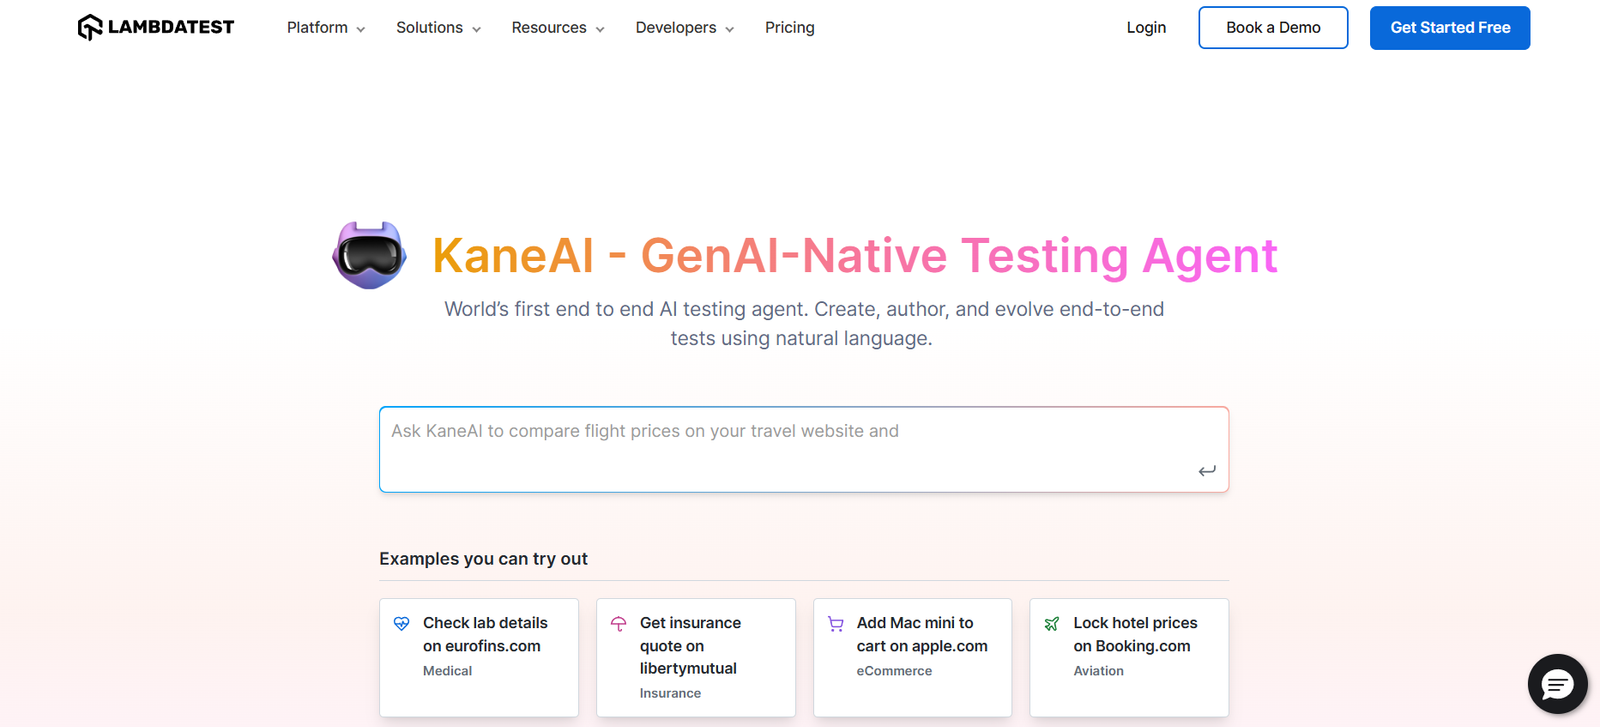Open the chat support bubble
1600x727 pixels.
(1557, 684)
